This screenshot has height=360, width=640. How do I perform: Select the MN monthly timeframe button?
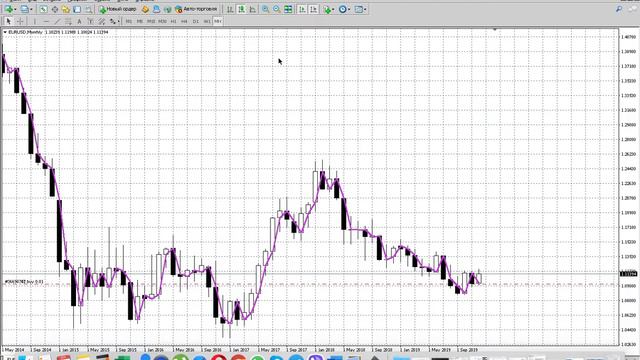pyautogui.click(x=218, y=21)
